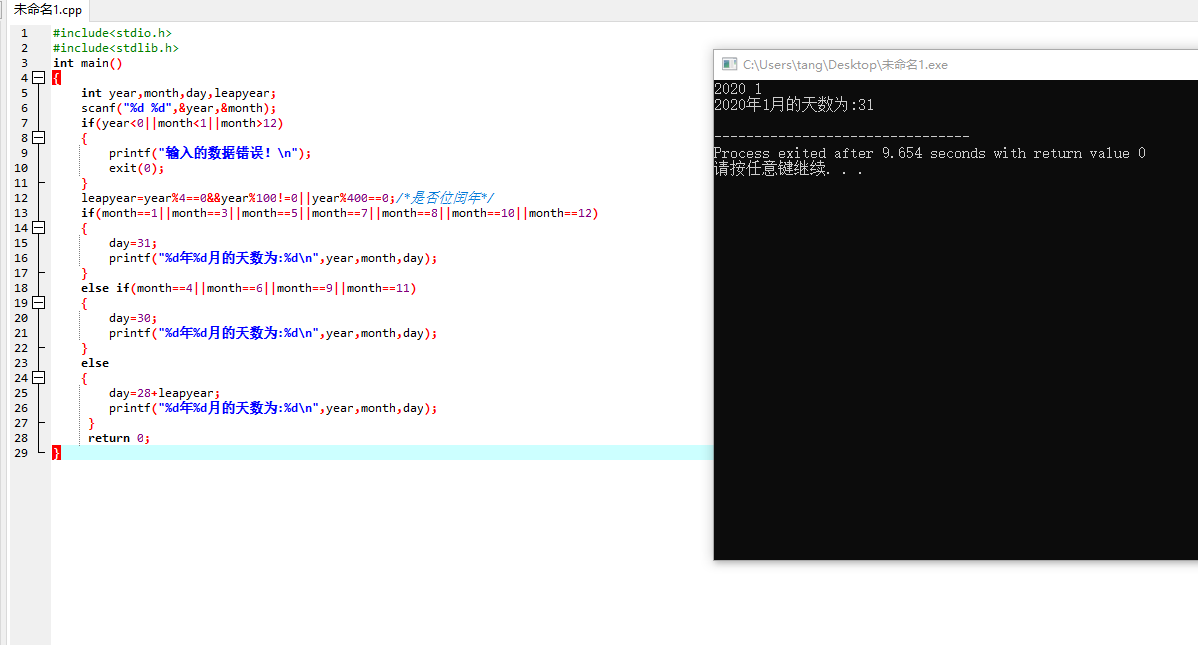Image resolution: width=1198 pixels, height=645 pixels.
Task: Click the leapyear calculation expression on line 12
Action: [x=238, y=198]
